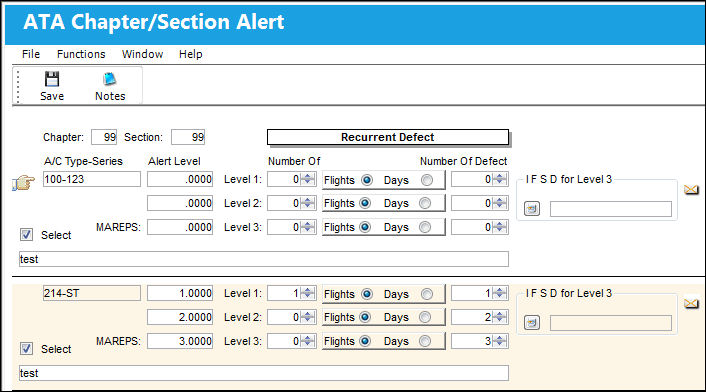
Task: Select Days radio for 214-ST Level 2
Action: 425,317
